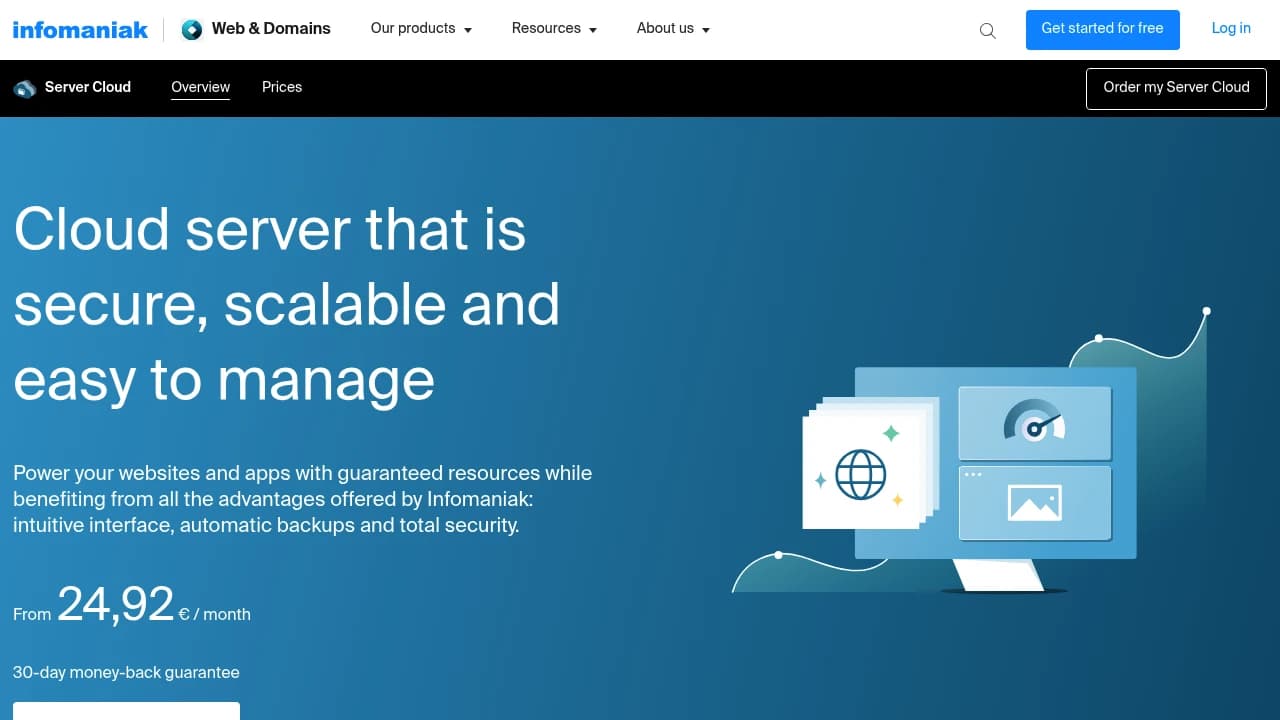Click the monitor illustration
The image size is (1280, 720).
[x=996, y=478]
